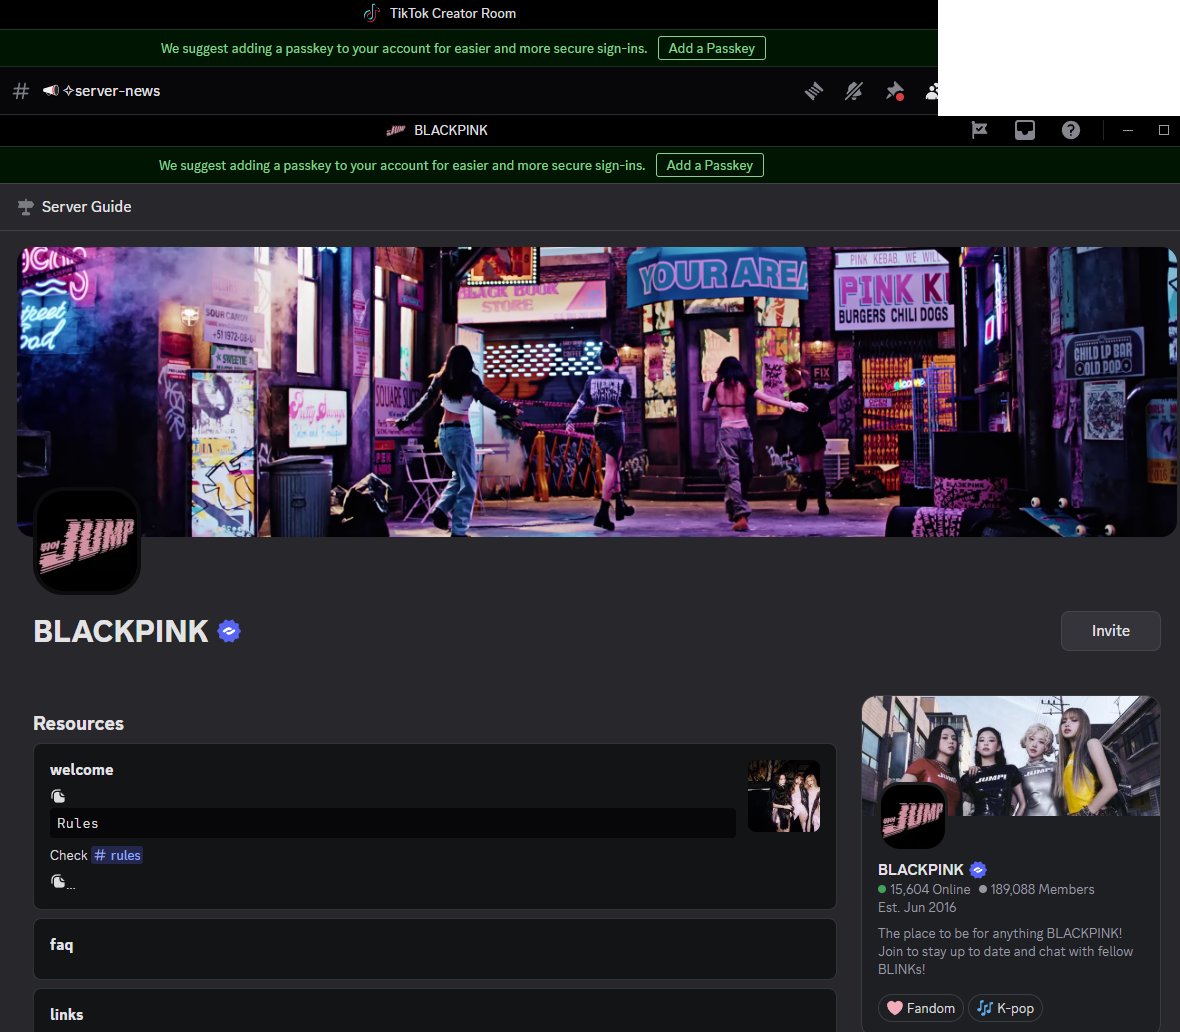Click the music note icon on the K-pop tag
Image resolution: width=1180 pixels, height=1032 pixels.
(984, 1008)
